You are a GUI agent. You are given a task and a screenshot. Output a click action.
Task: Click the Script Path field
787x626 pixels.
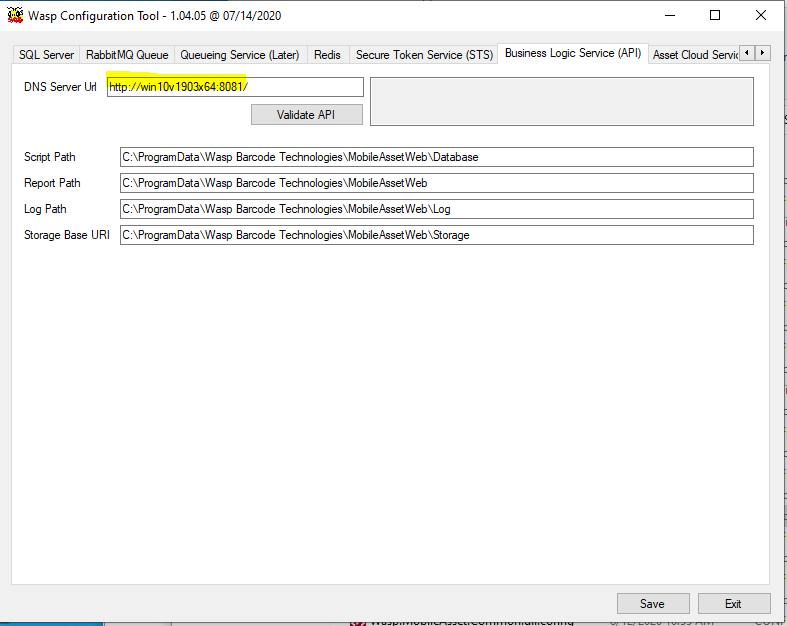click(x=437, y=157)
